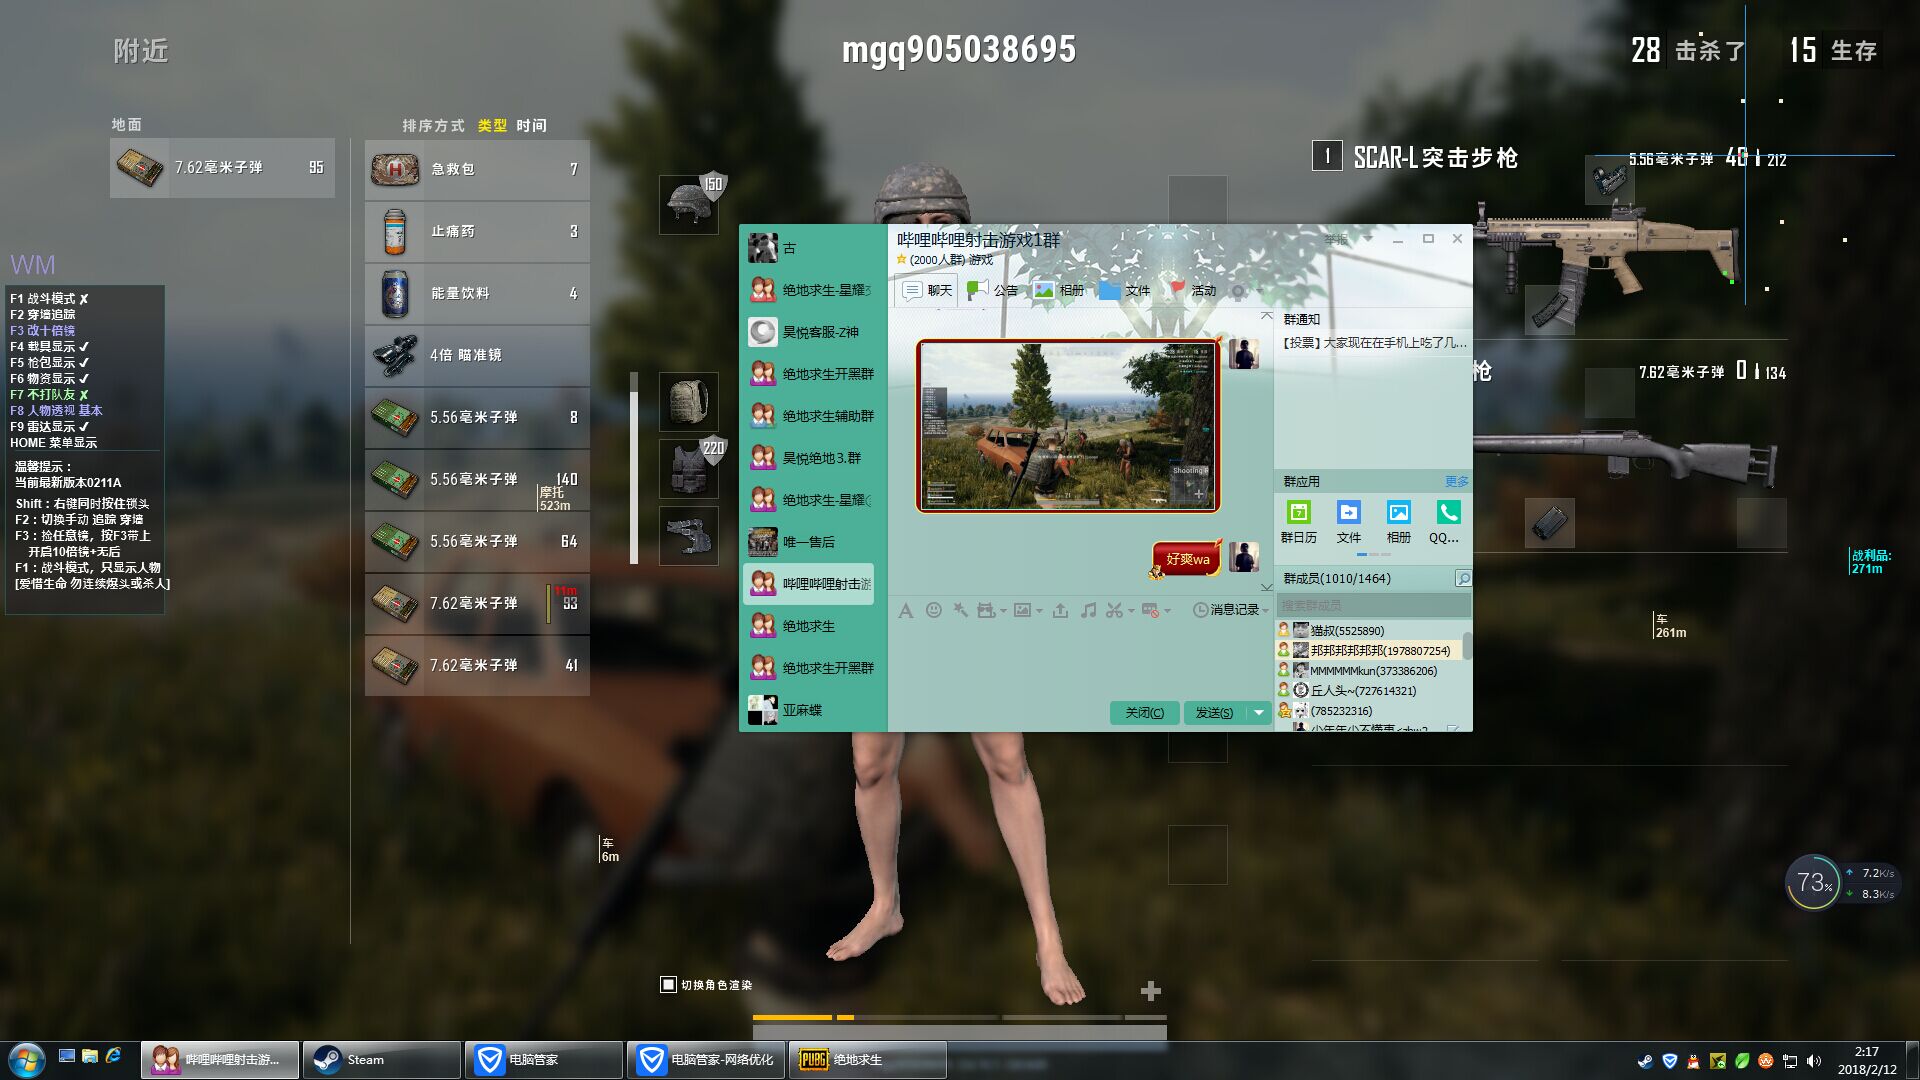Click the equipped helmet slot icon
The width and height of the screenshot is (1920, 1080).
688,204
